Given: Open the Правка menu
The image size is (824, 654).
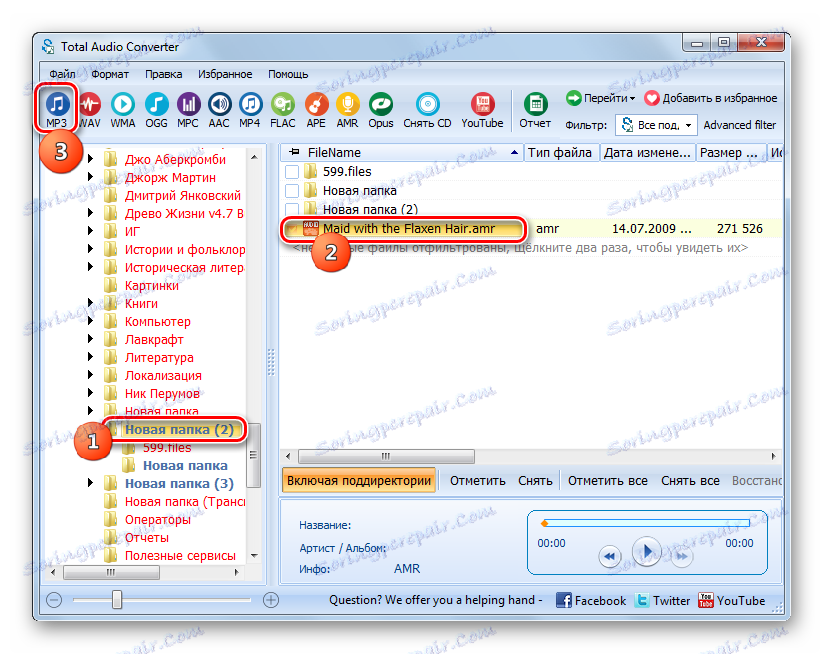Looking at the screenshot, I should point(163,74).
